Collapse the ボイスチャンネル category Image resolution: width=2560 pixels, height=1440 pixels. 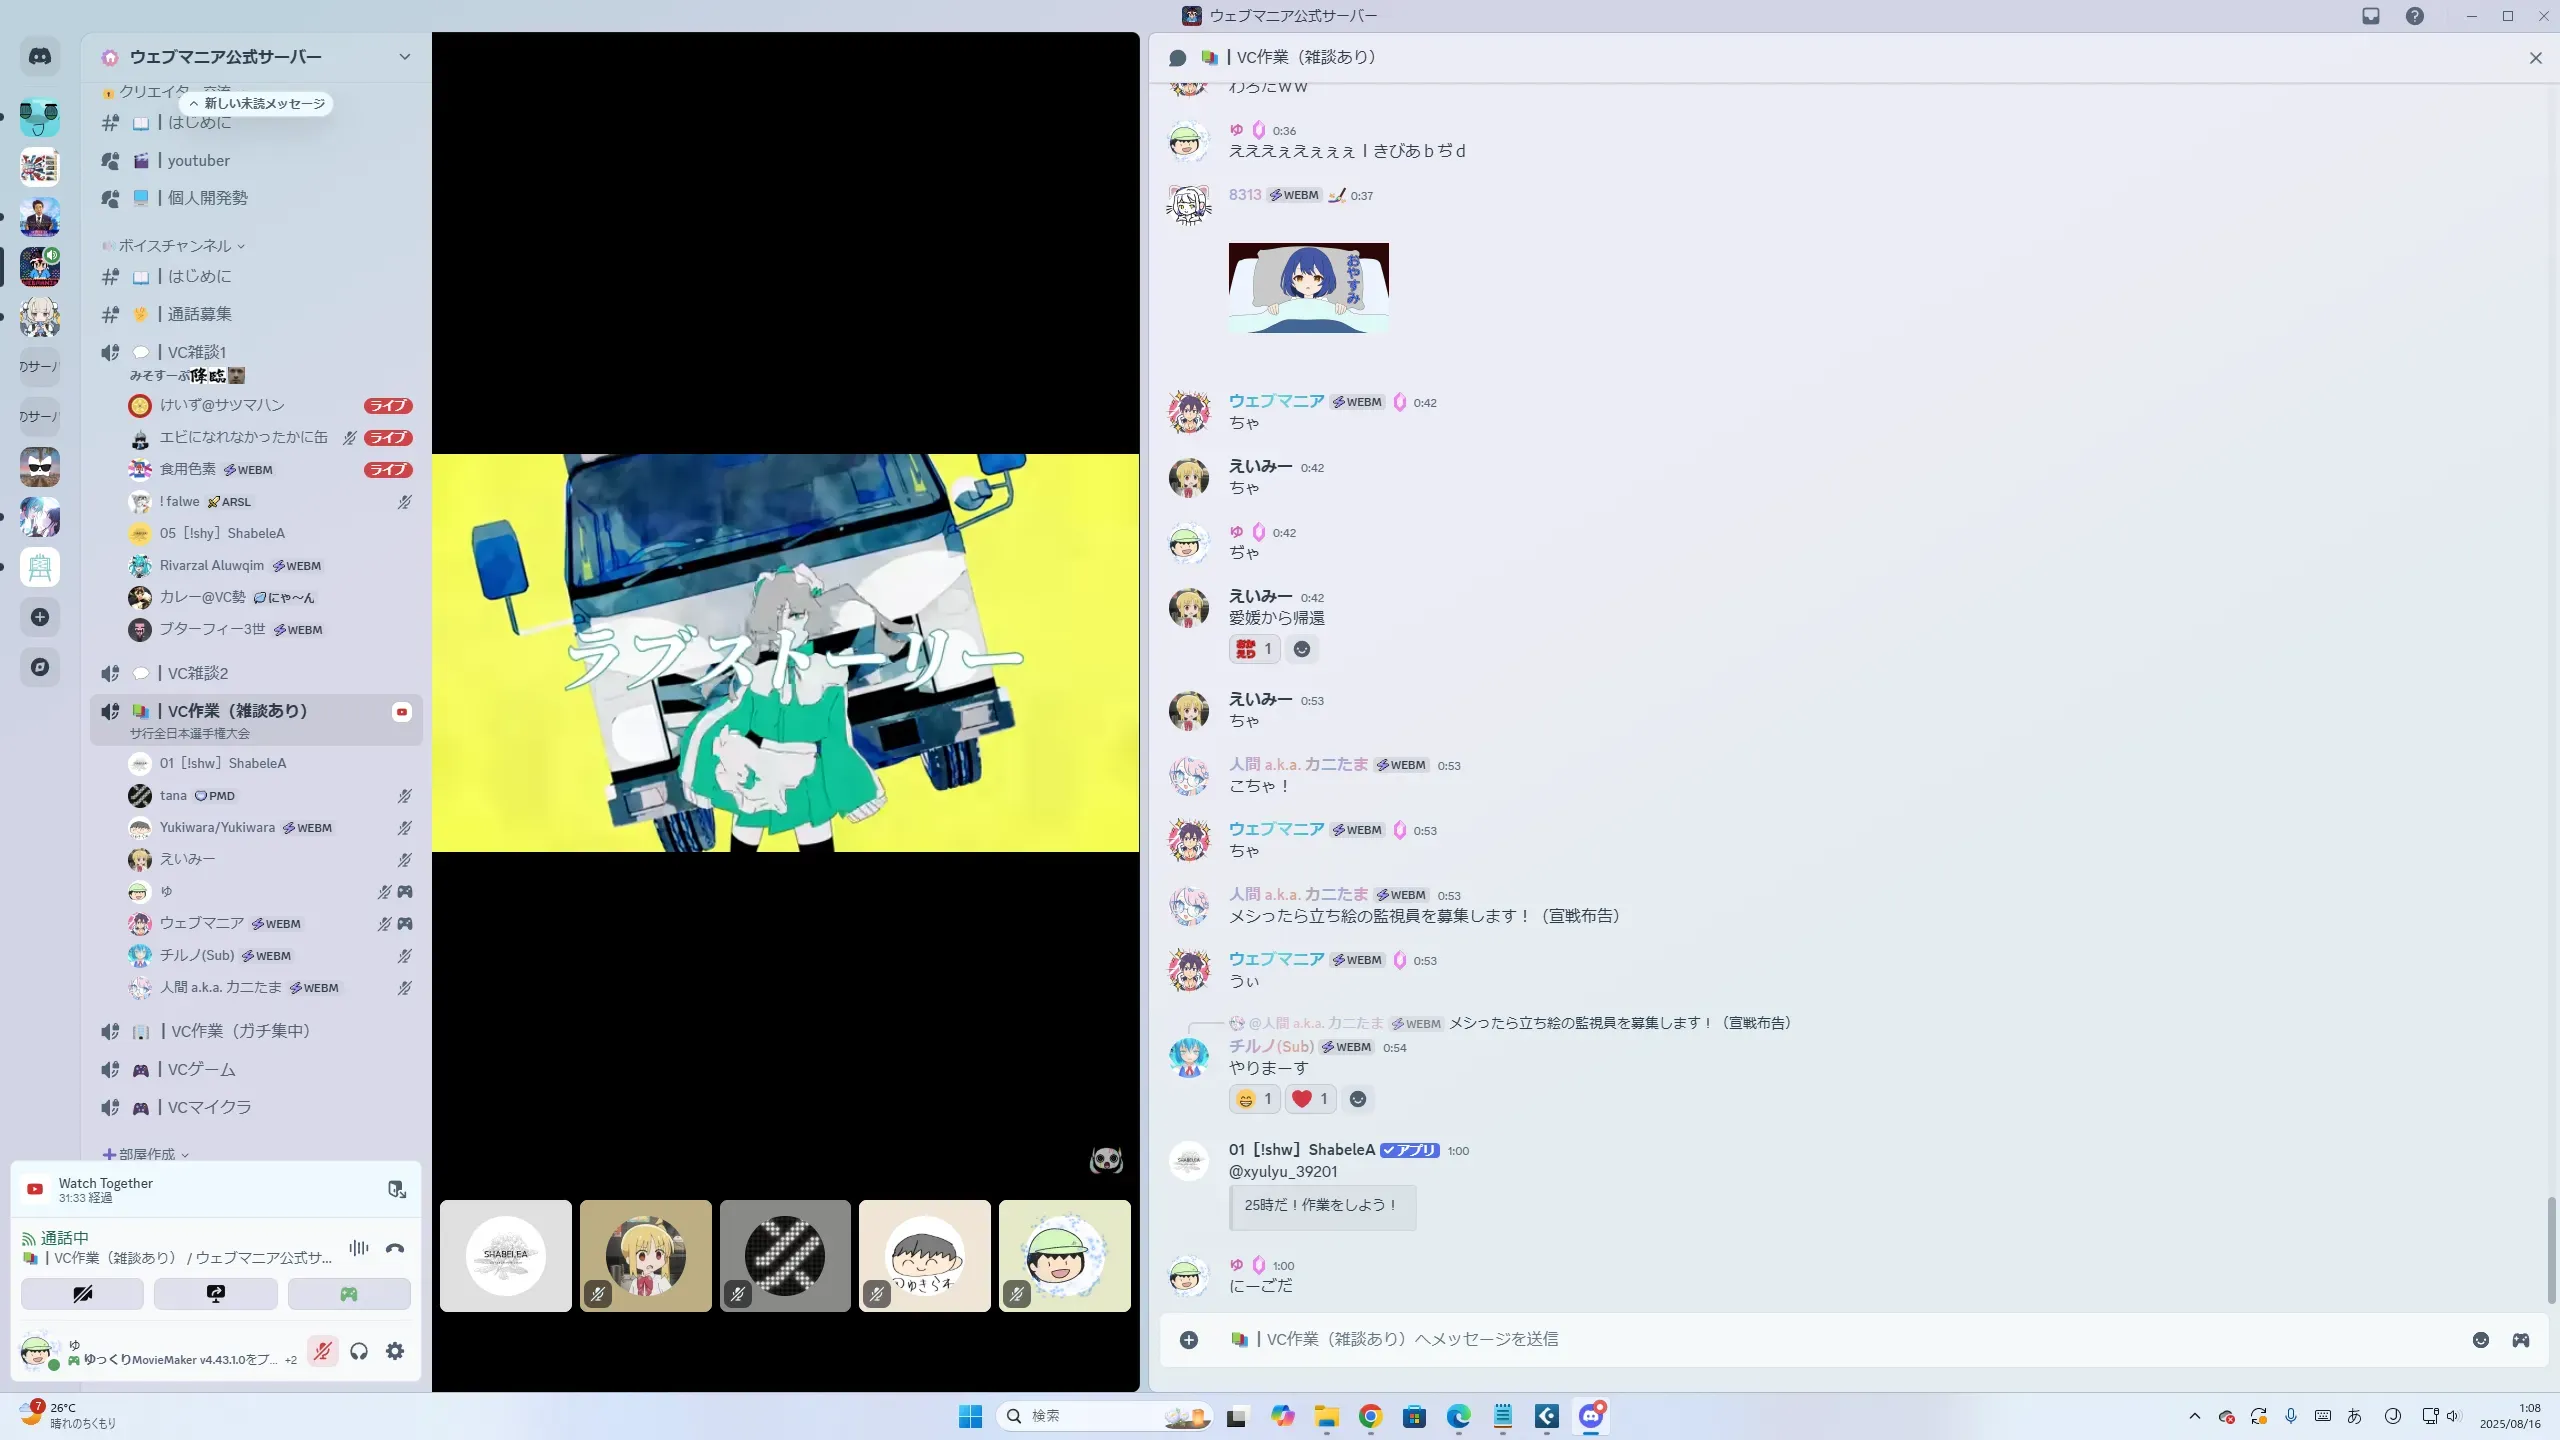175,246
